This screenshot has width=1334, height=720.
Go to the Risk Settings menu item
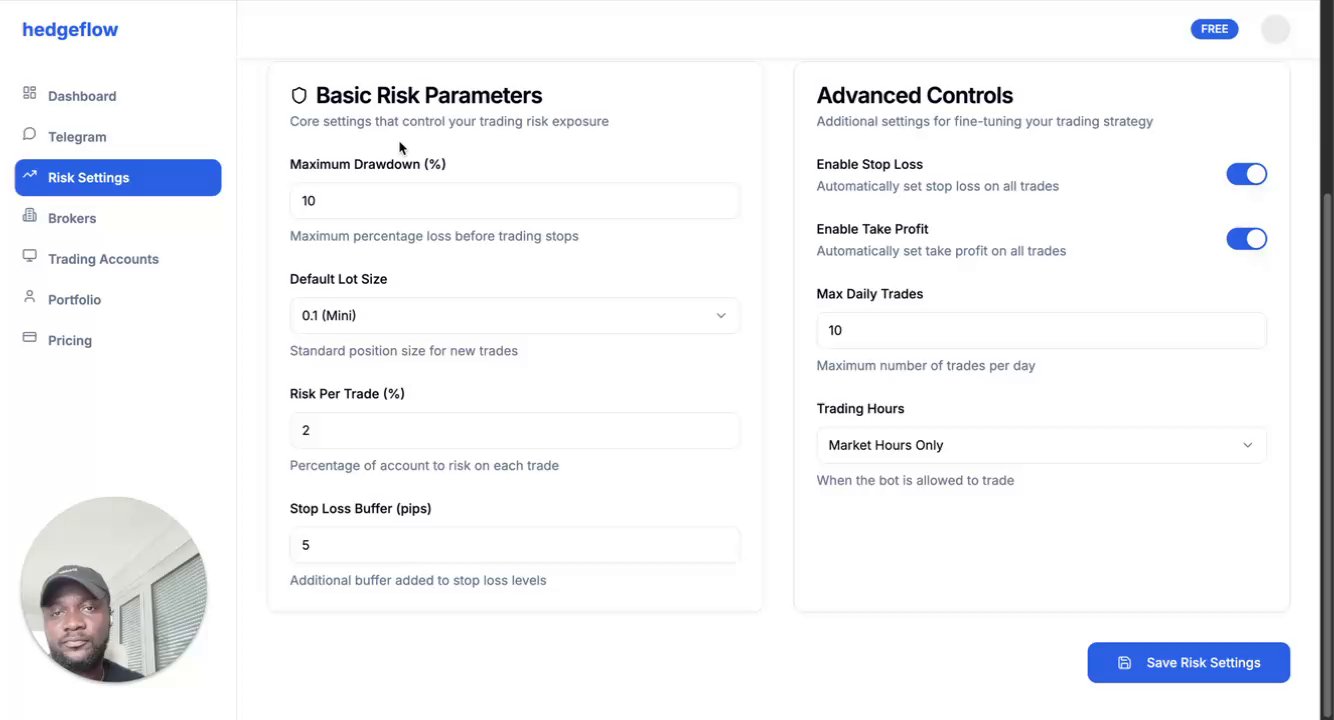pyautogui.click(x=118, y=178)
